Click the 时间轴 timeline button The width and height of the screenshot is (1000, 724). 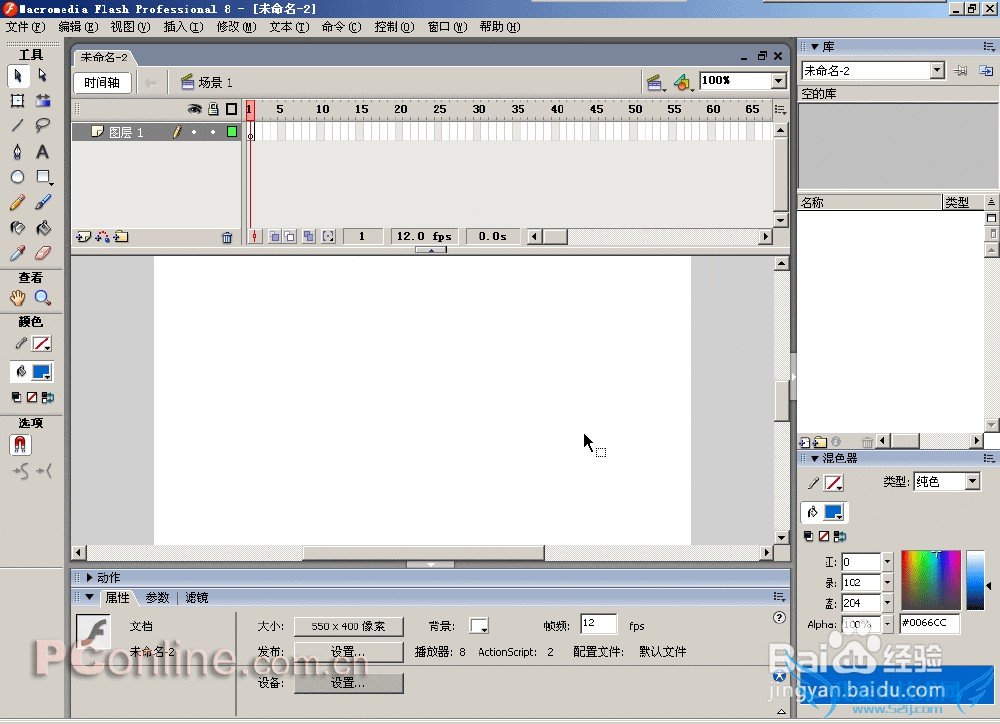(102, 83)
